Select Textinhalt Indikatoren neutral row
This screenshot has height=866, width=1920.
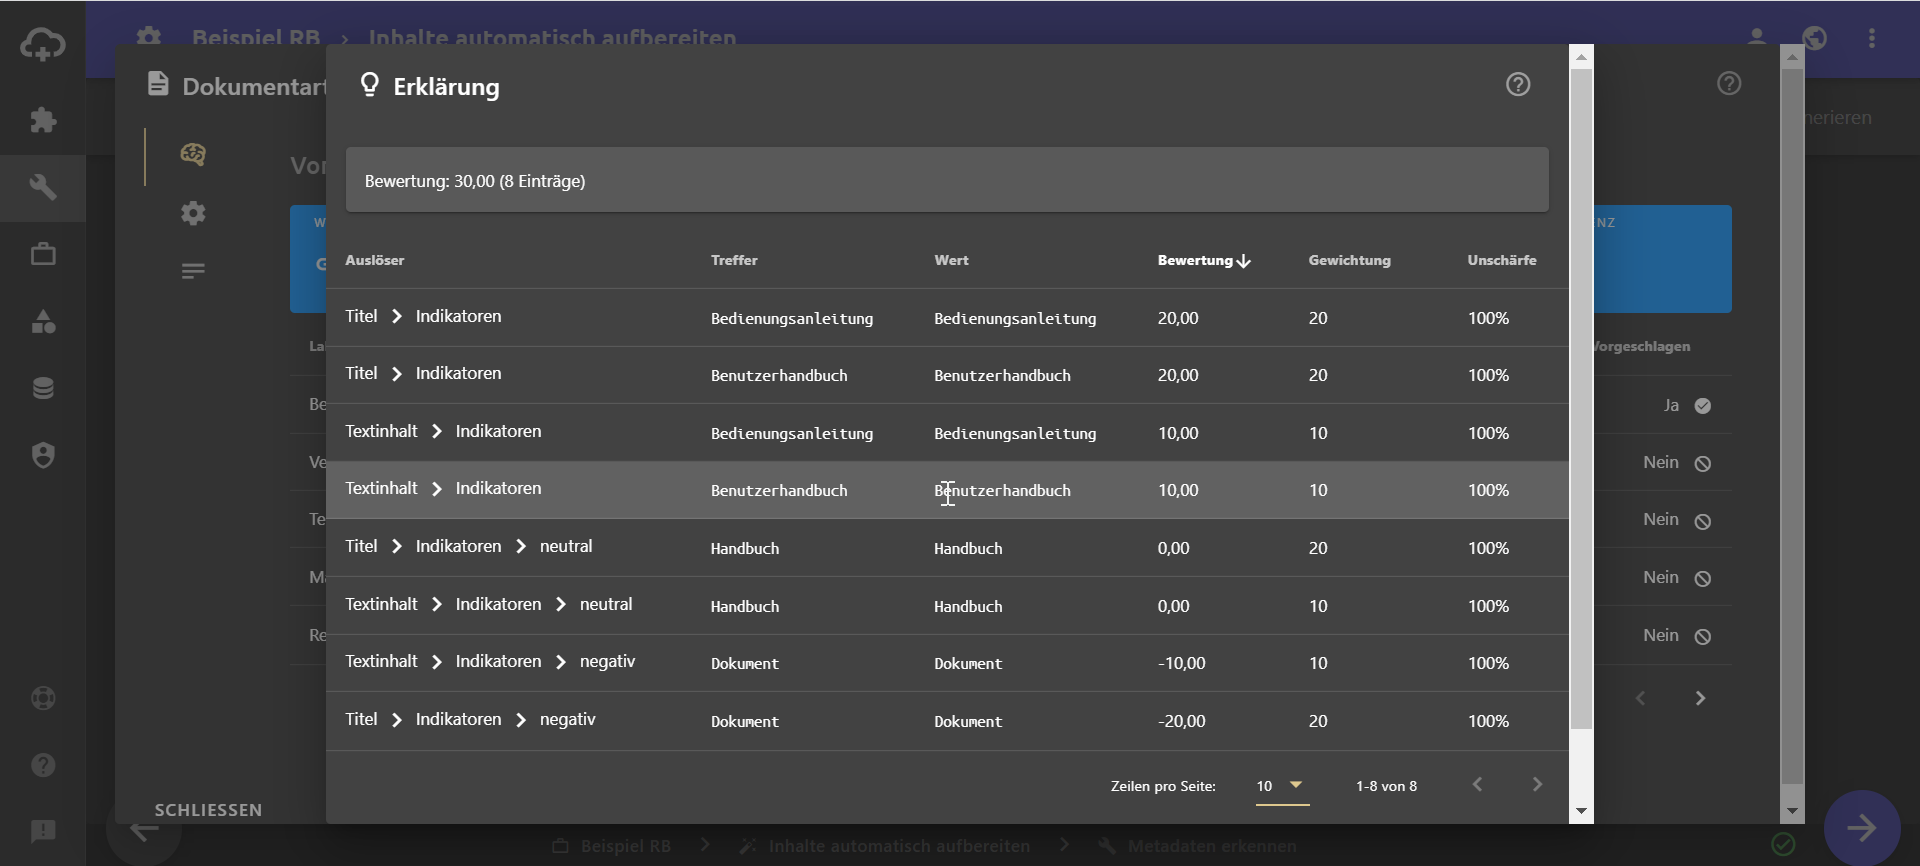[947, 605]
